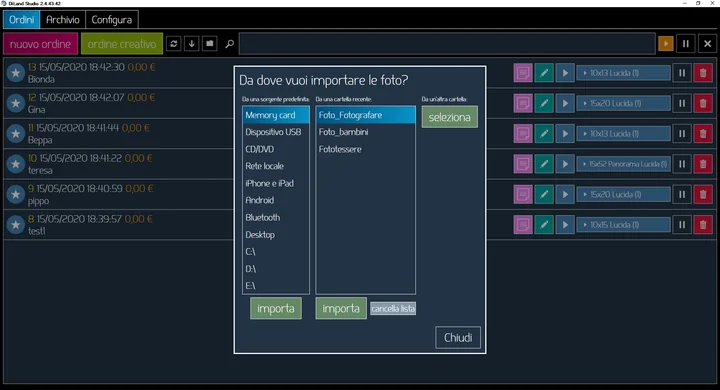Expand 15x20 Lucida (1) entry for order 12
720x390 pixels.
pyautogui.click(x=624, y=103)
